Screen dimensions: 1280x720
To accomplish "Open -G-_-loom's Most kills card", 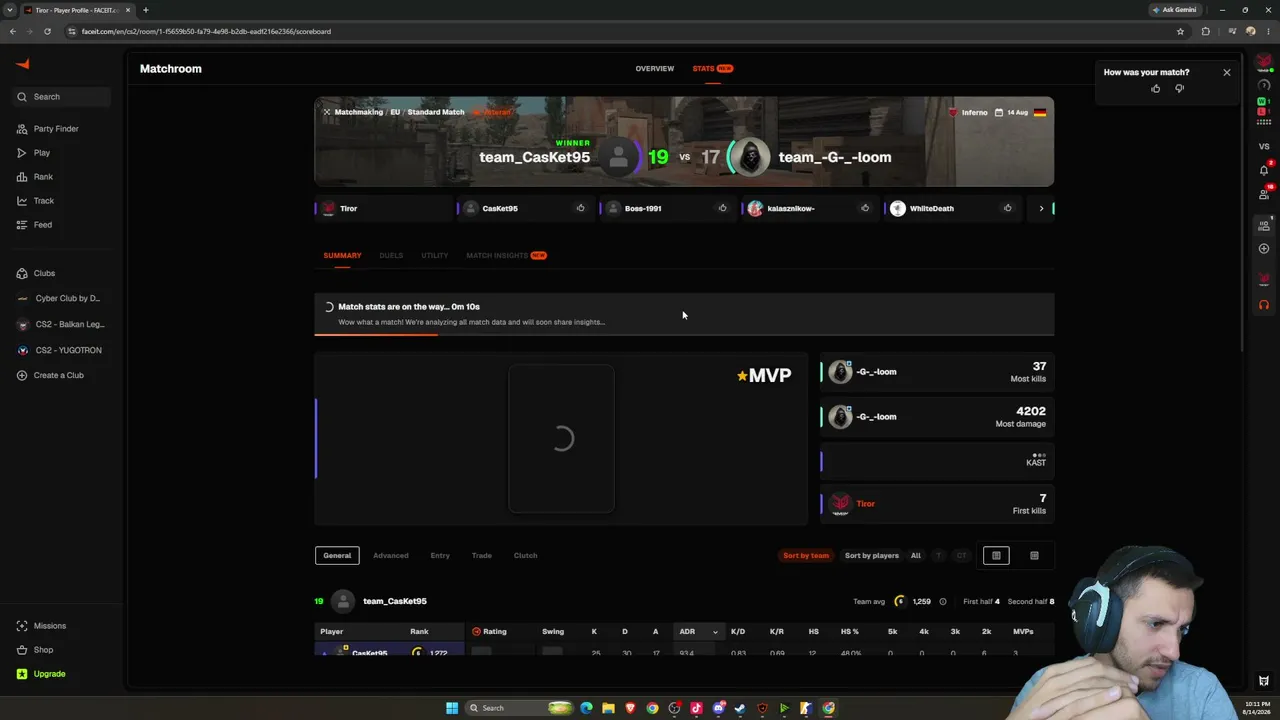I will [x=937, y=372].
